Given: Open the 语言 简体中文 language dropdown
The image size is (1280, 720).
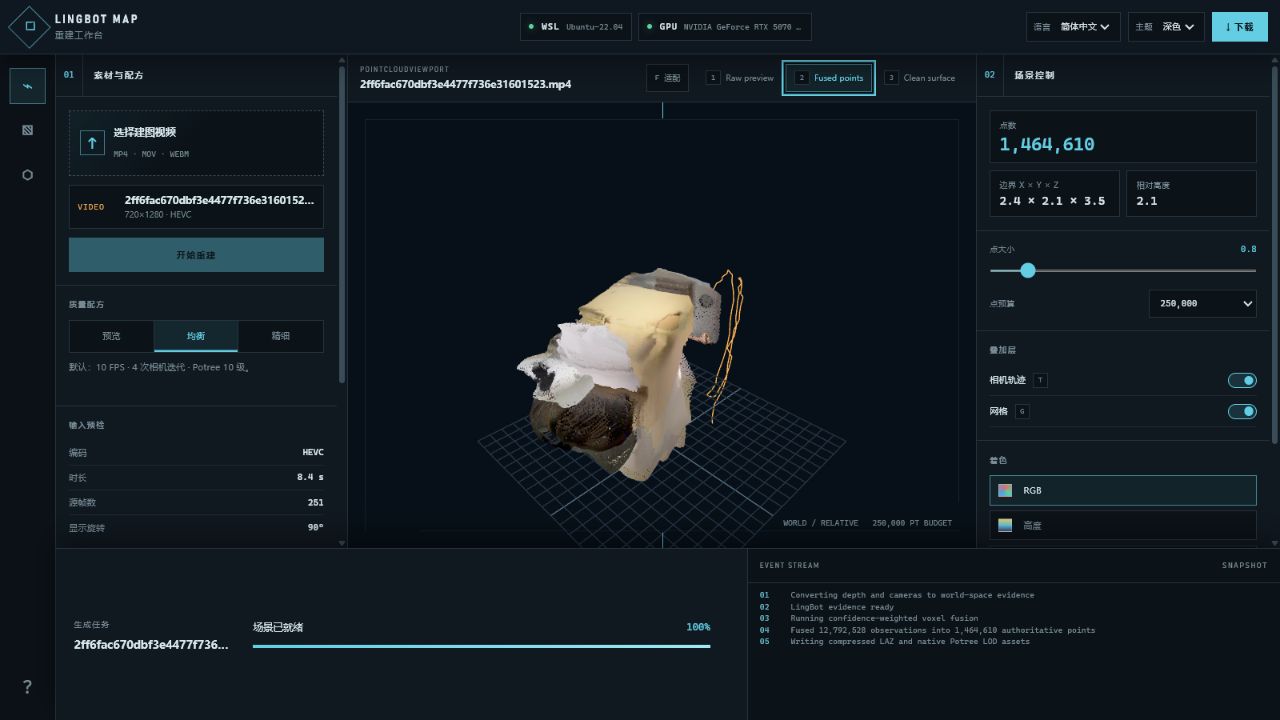Looking at the screenshot, I should pyautogui.click(x=1073, y=27).
